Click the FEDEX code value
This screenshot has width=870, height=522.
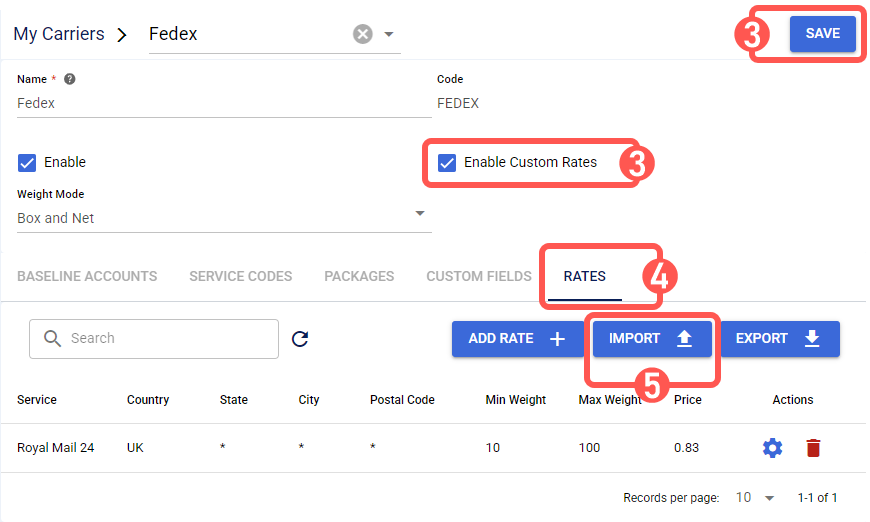pos(458,103)
